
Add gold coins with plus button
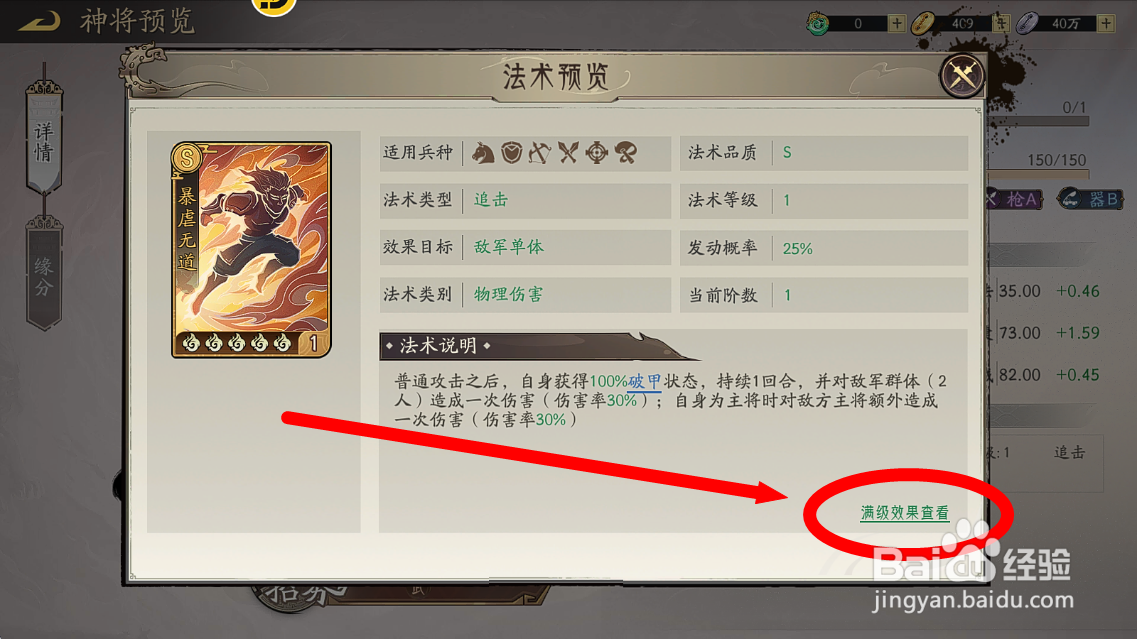[x=1001, y=23]
